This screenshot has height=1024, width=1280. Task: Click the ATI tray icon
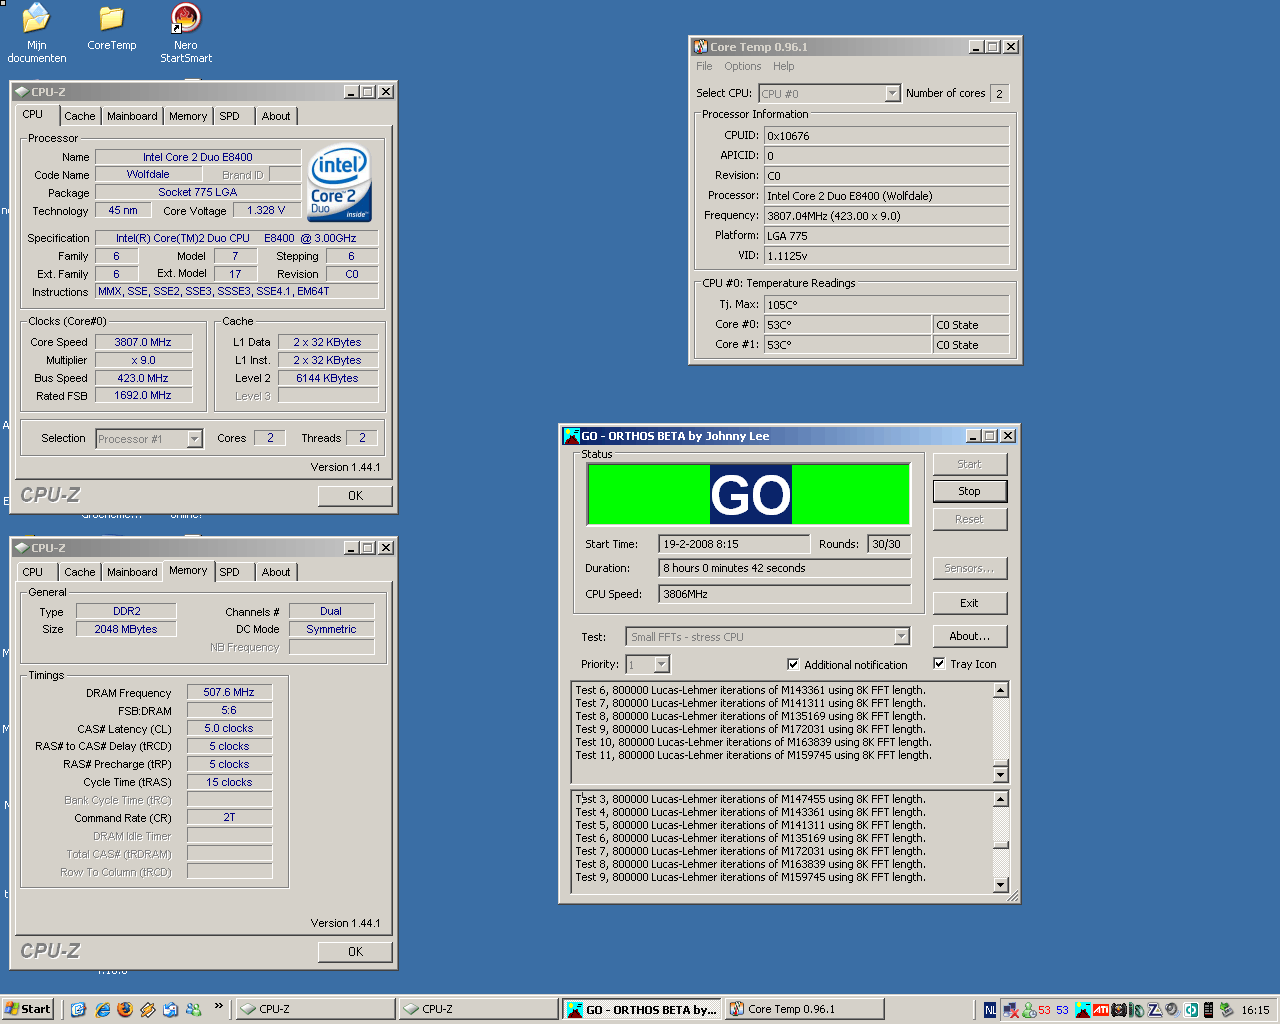[x=1101, y=1009]
